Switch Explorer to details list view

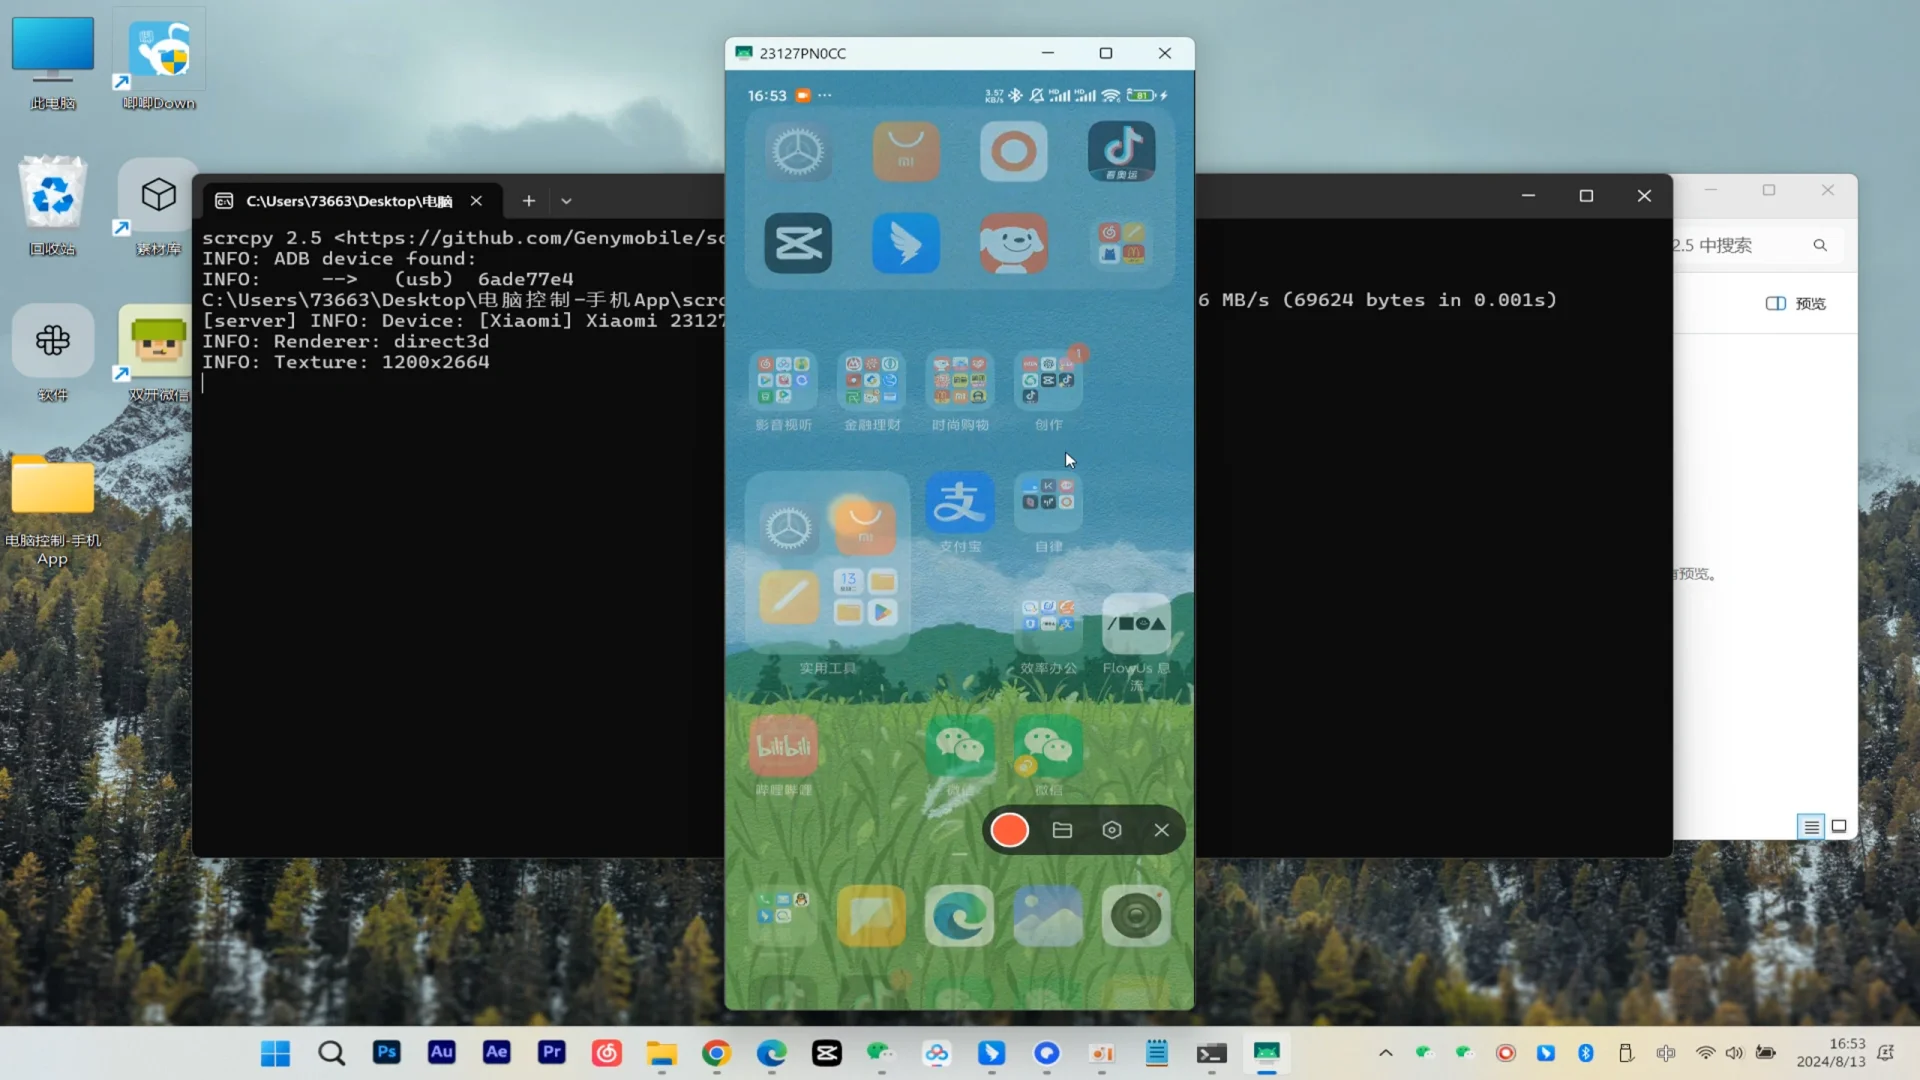pos(1811,826)
